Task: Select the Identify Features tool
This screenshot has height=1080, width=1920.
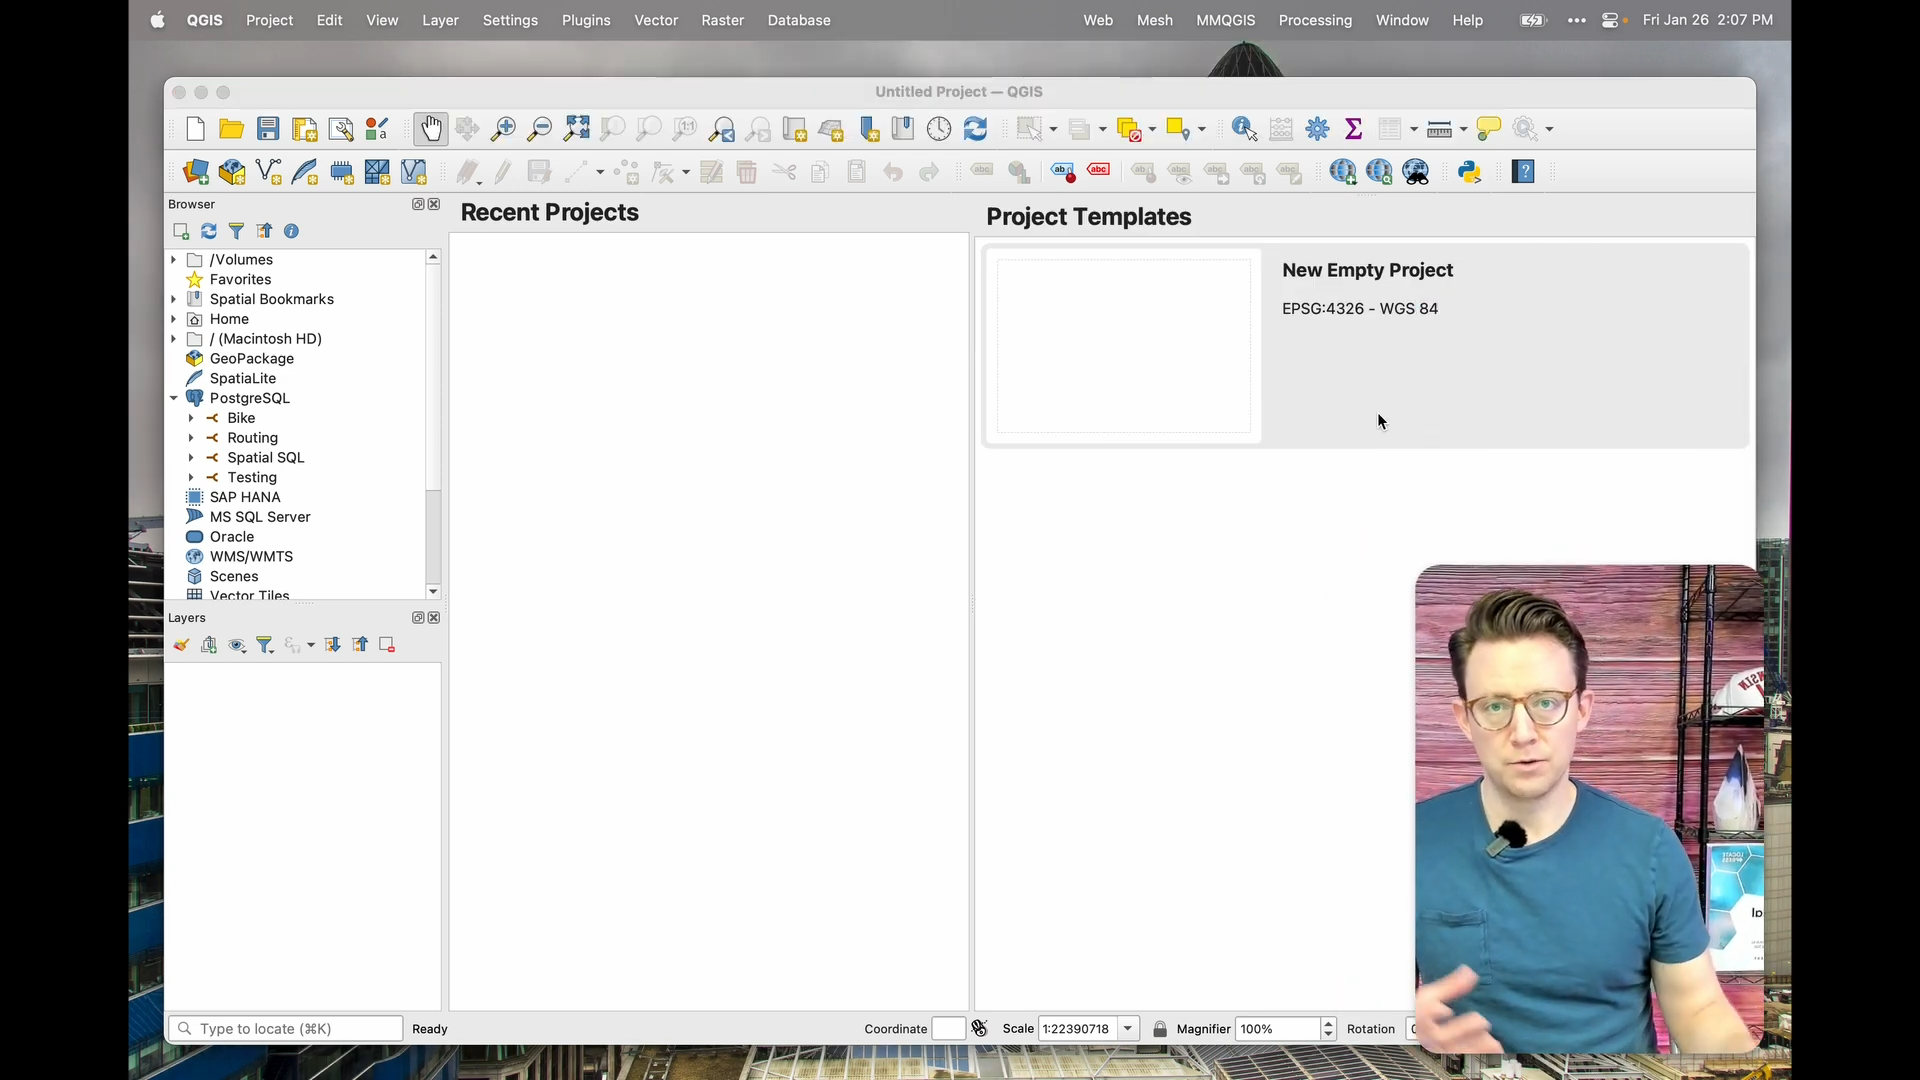Action: tap(1244, 129)
